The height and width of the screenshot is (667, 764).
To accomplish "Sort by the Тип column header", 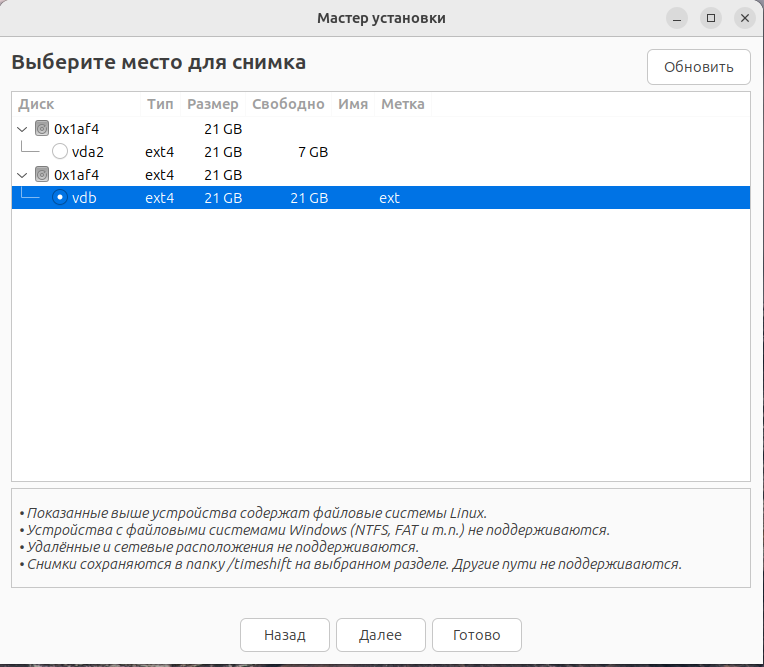I will (x=160, y=104).
